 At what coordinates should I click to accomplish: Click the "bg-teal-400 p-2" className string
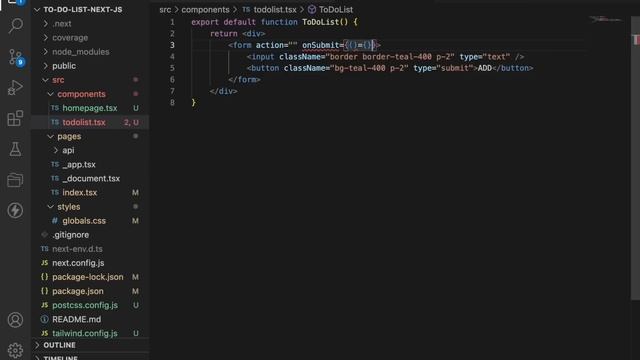coord(369,68)
